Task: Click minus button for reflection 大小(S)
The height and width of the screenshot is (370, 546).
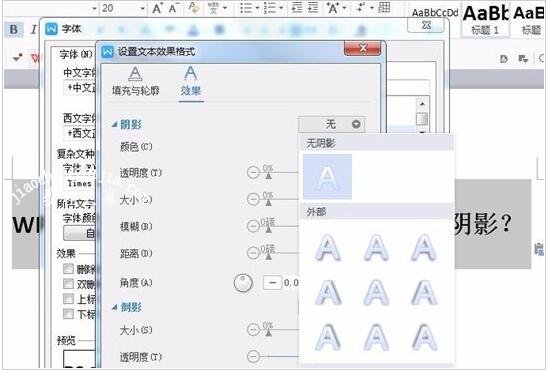Action: 253,329
